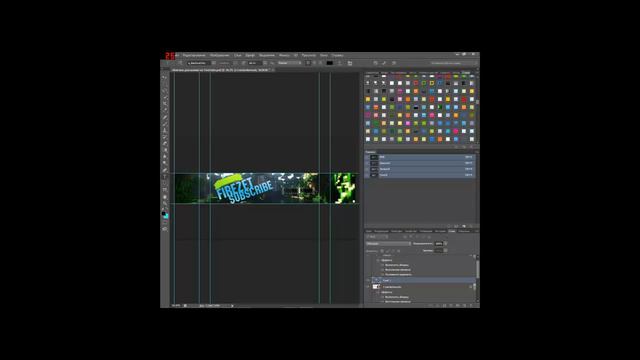Toggle the lock transparent pixels icon
640x360 pixels.
382,251
